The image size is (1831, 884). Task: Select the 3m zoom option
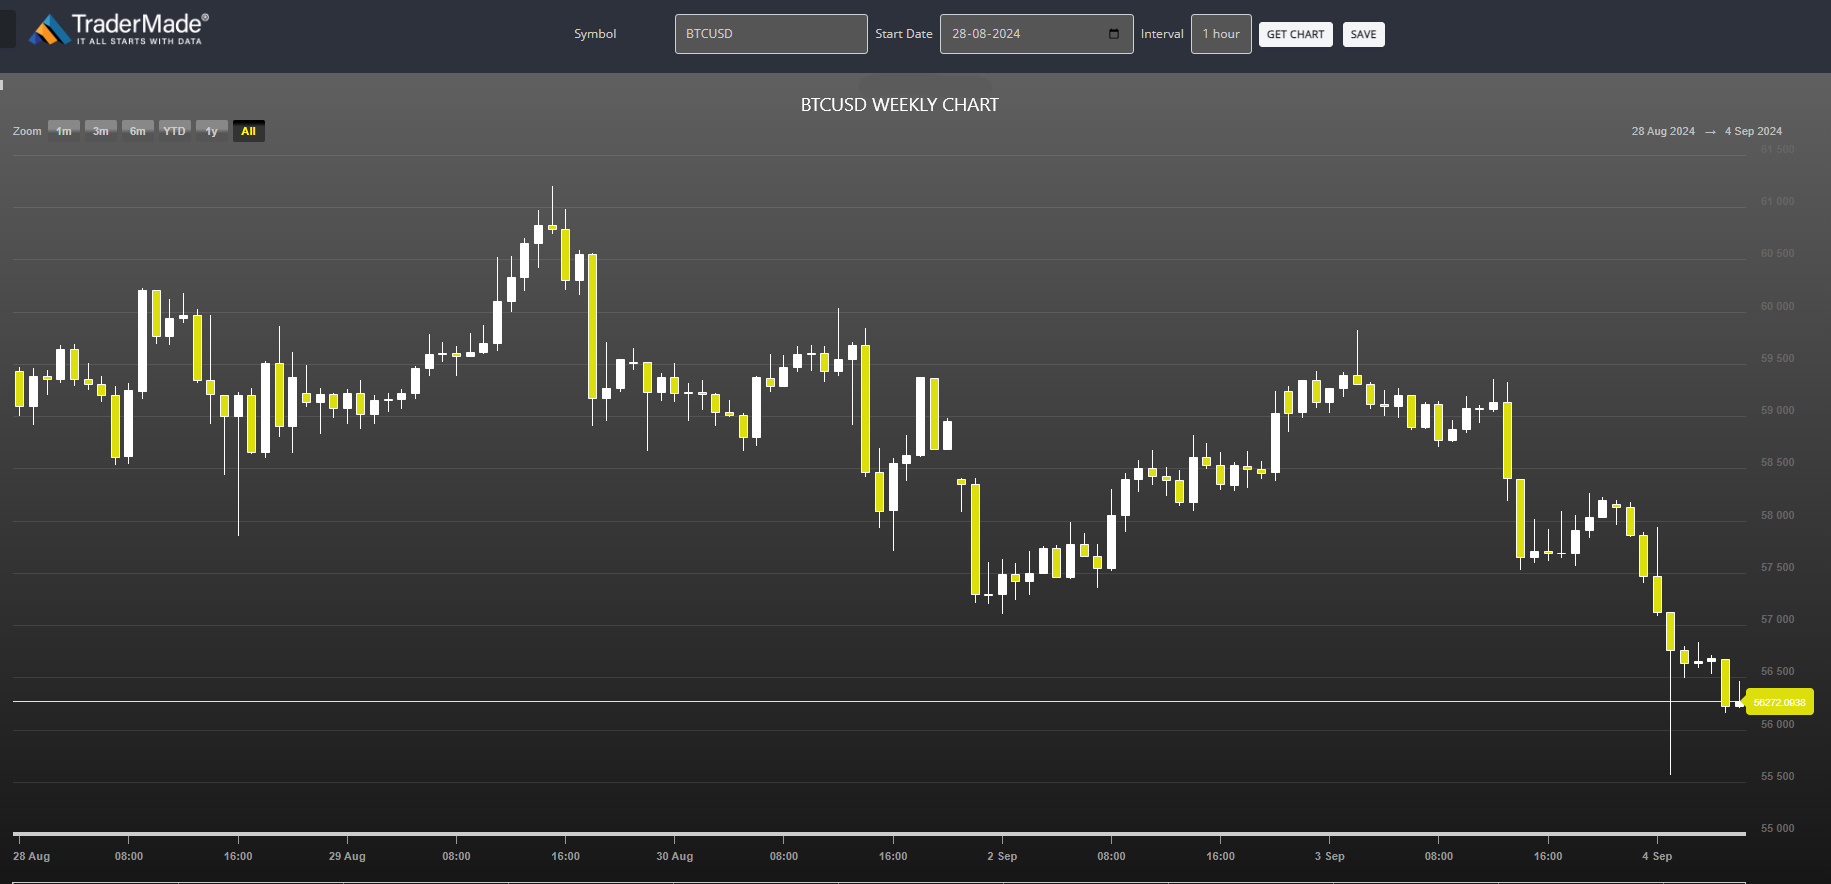[101, 131]
